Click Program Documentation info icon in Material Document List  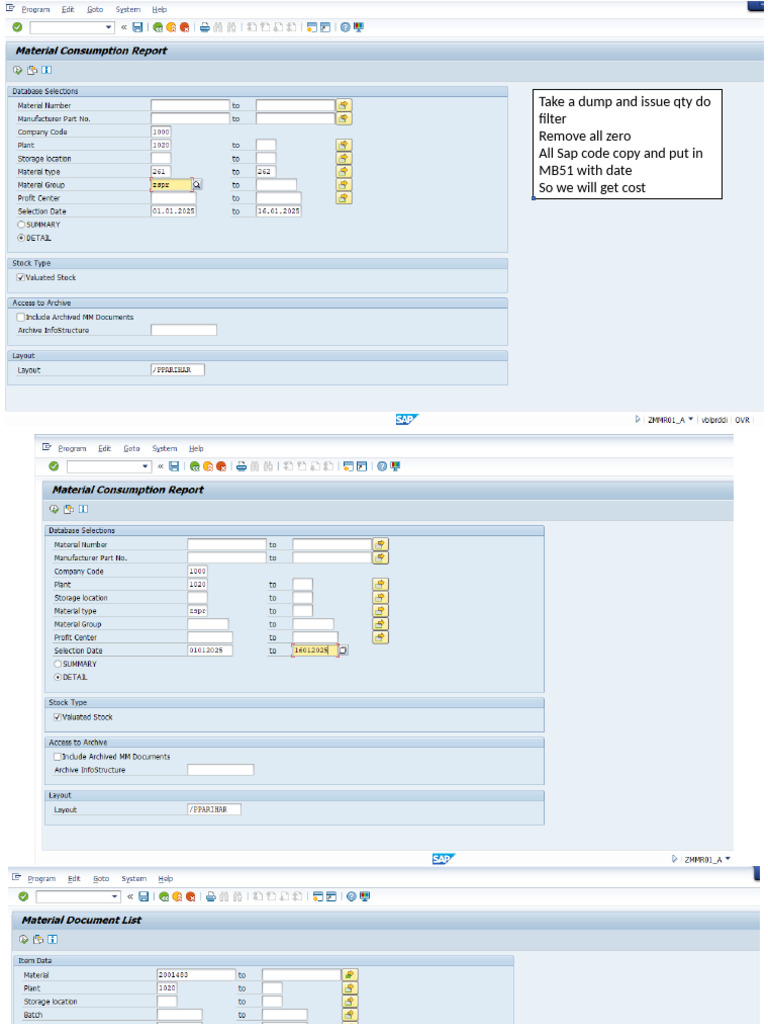53,940
